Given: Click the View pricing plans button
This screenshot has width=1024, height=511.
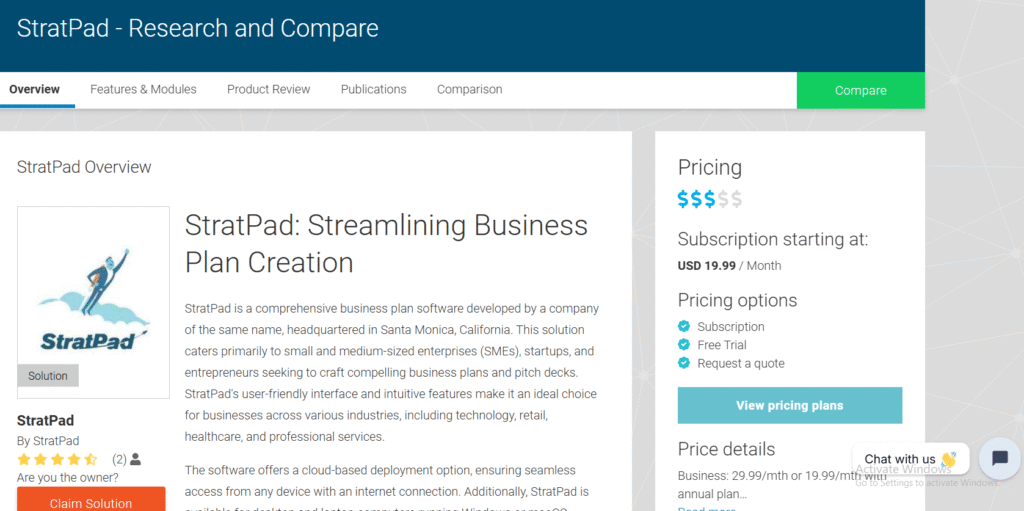Looking at the screenshot, I should click(789, 405).
